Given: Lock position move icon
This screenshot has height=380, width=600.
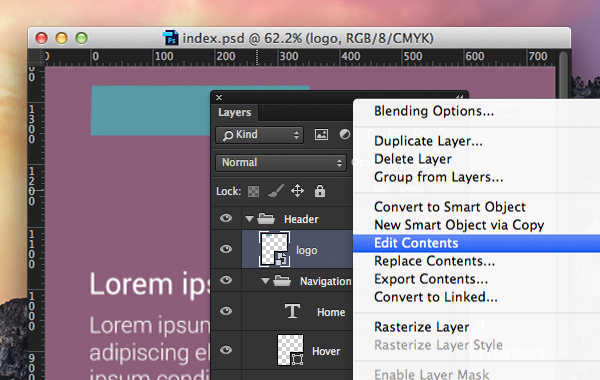Looking at the screenshot, I should [297, 191].
